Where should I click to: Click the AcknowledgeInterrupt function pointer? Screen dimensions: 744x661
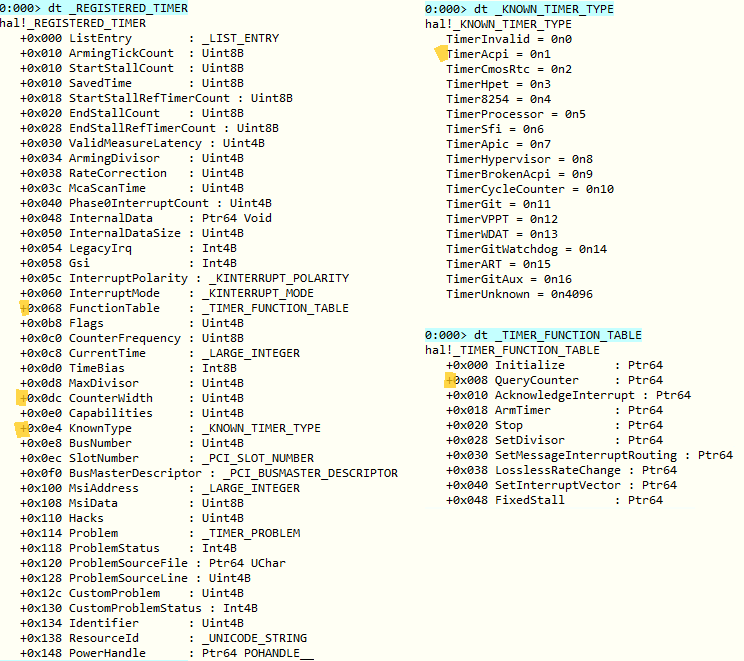tap(568, 395)
